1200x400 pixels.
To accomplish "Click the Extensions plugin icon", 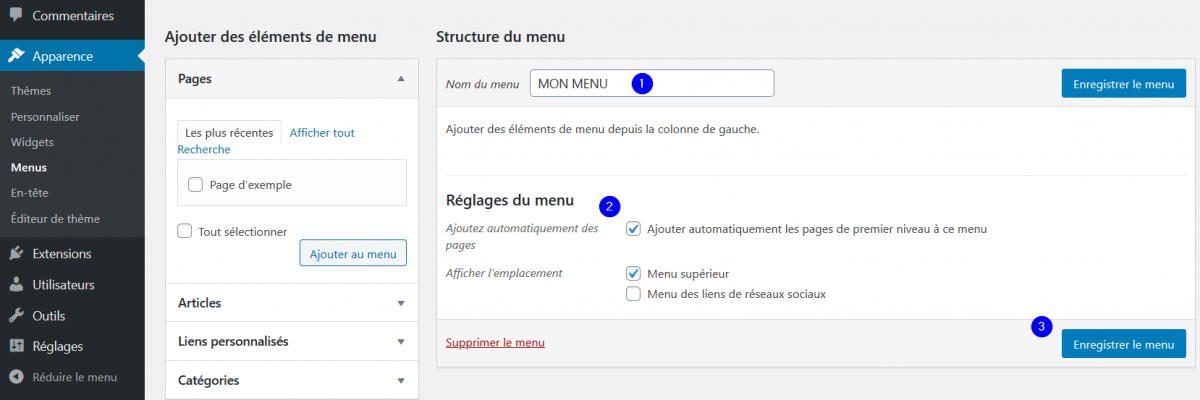I will (x=16, y=254).
